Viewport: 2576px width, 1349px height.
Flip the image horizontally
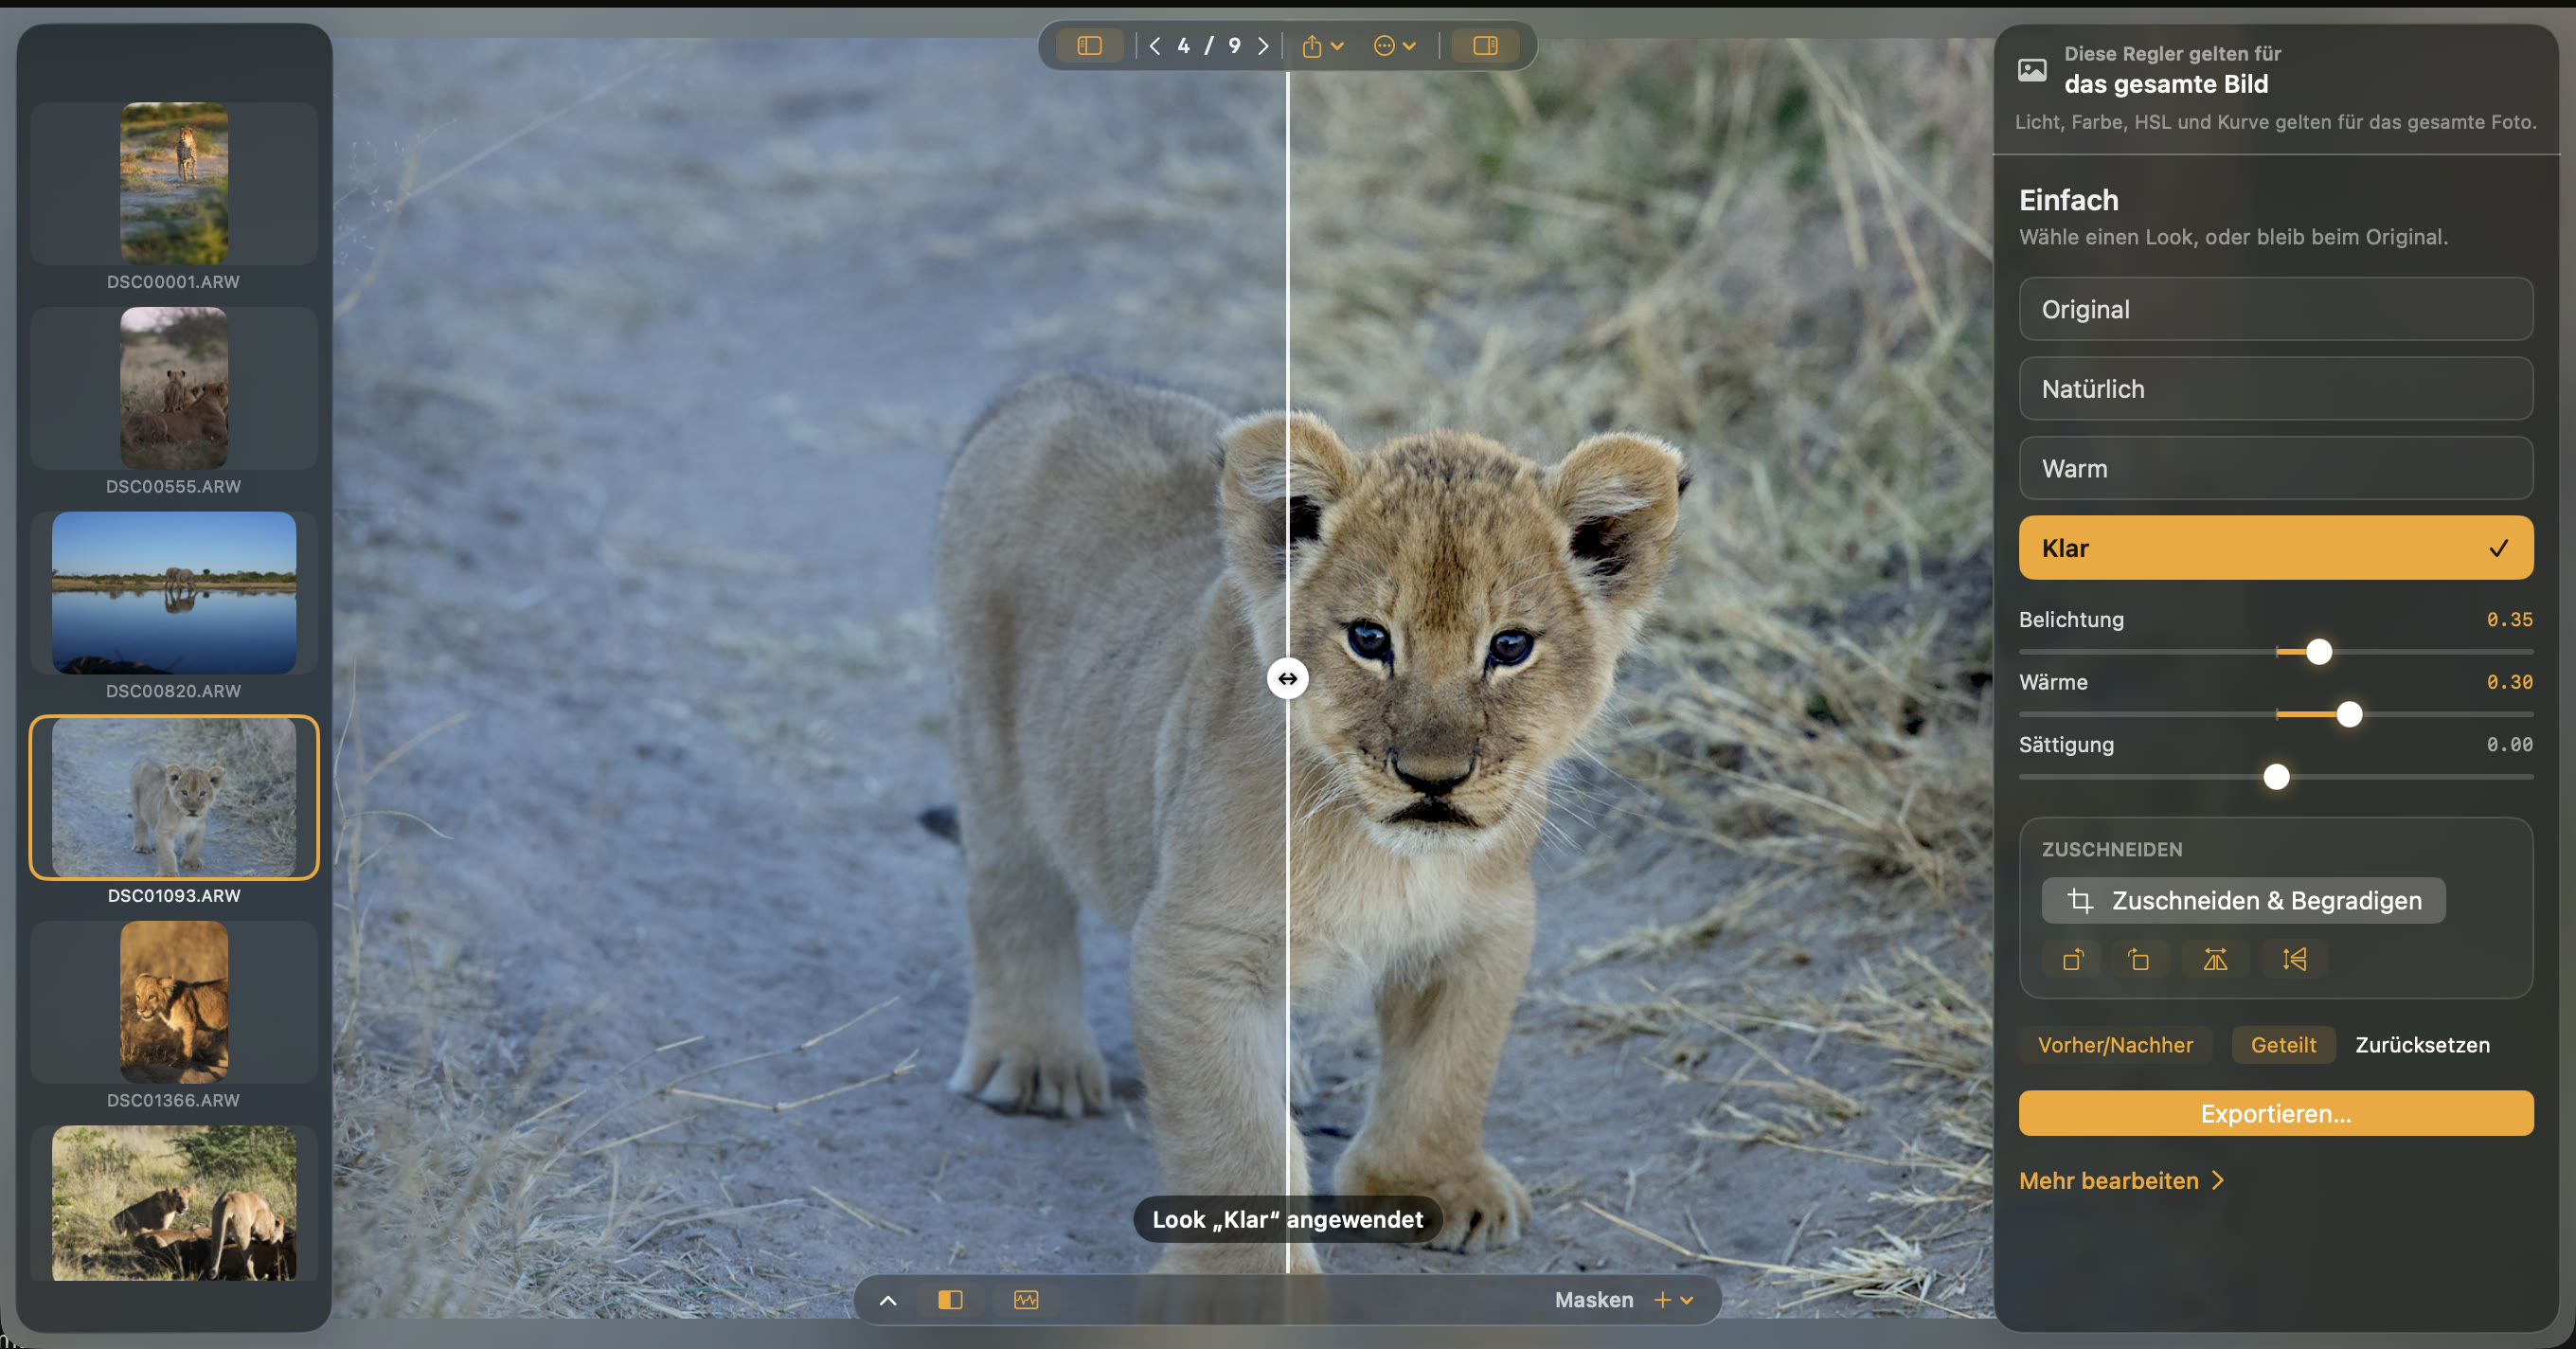tap(2215, 960)
